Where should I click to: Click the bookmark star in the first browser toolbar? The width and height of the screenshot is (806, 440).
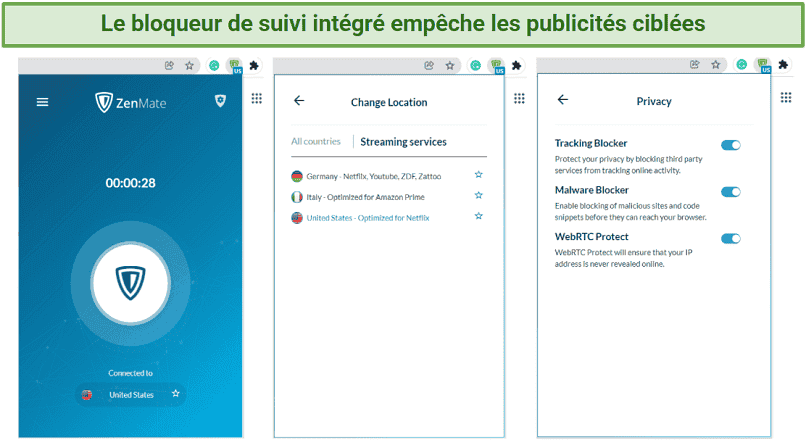(x=189, y=65)
